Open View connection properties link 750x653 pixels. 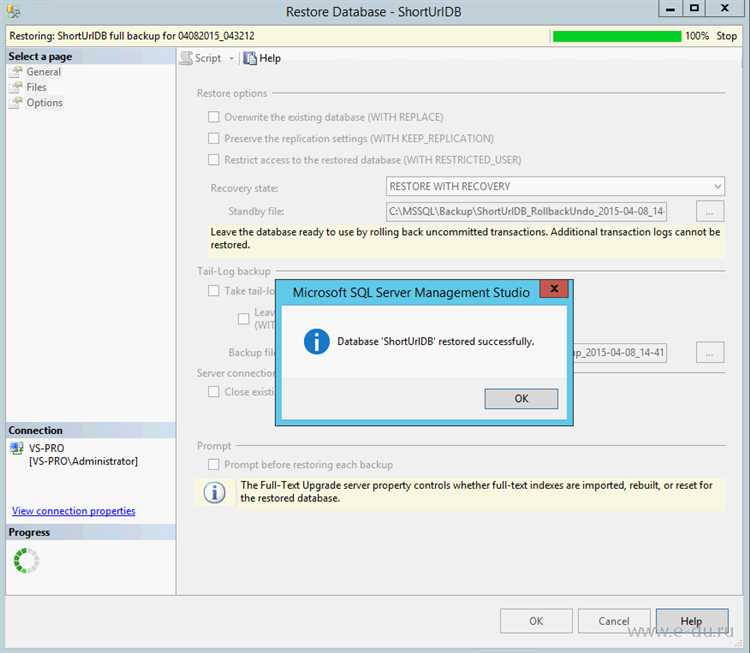tap(73, 511)
